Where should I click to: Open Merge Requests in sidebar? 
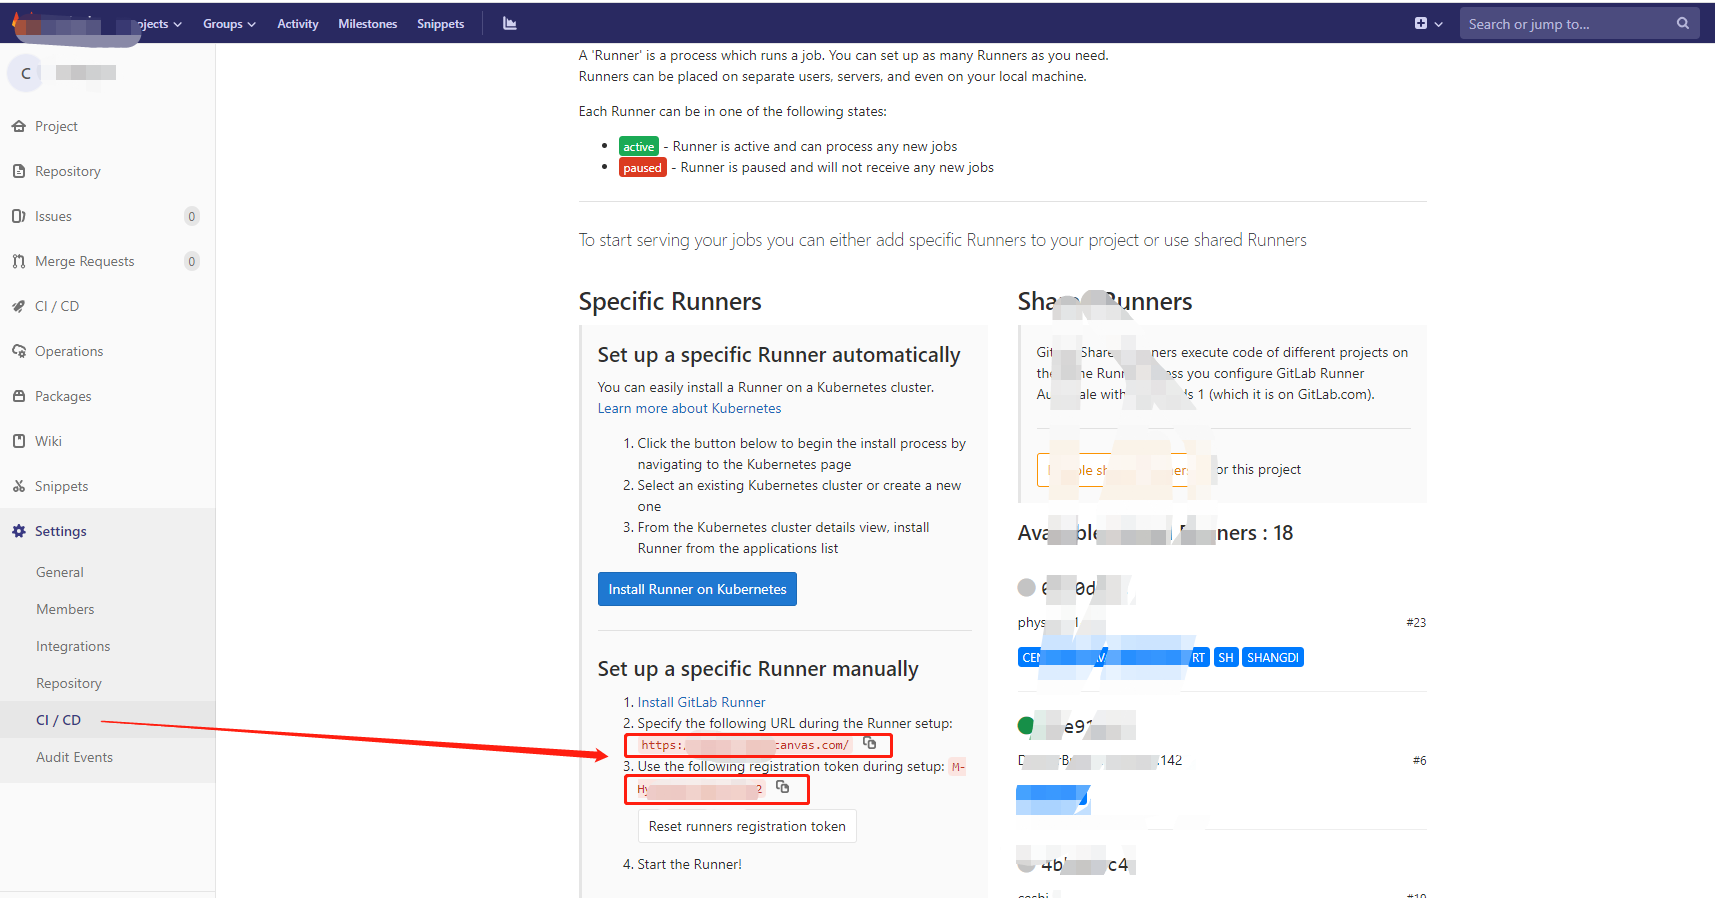85,261
